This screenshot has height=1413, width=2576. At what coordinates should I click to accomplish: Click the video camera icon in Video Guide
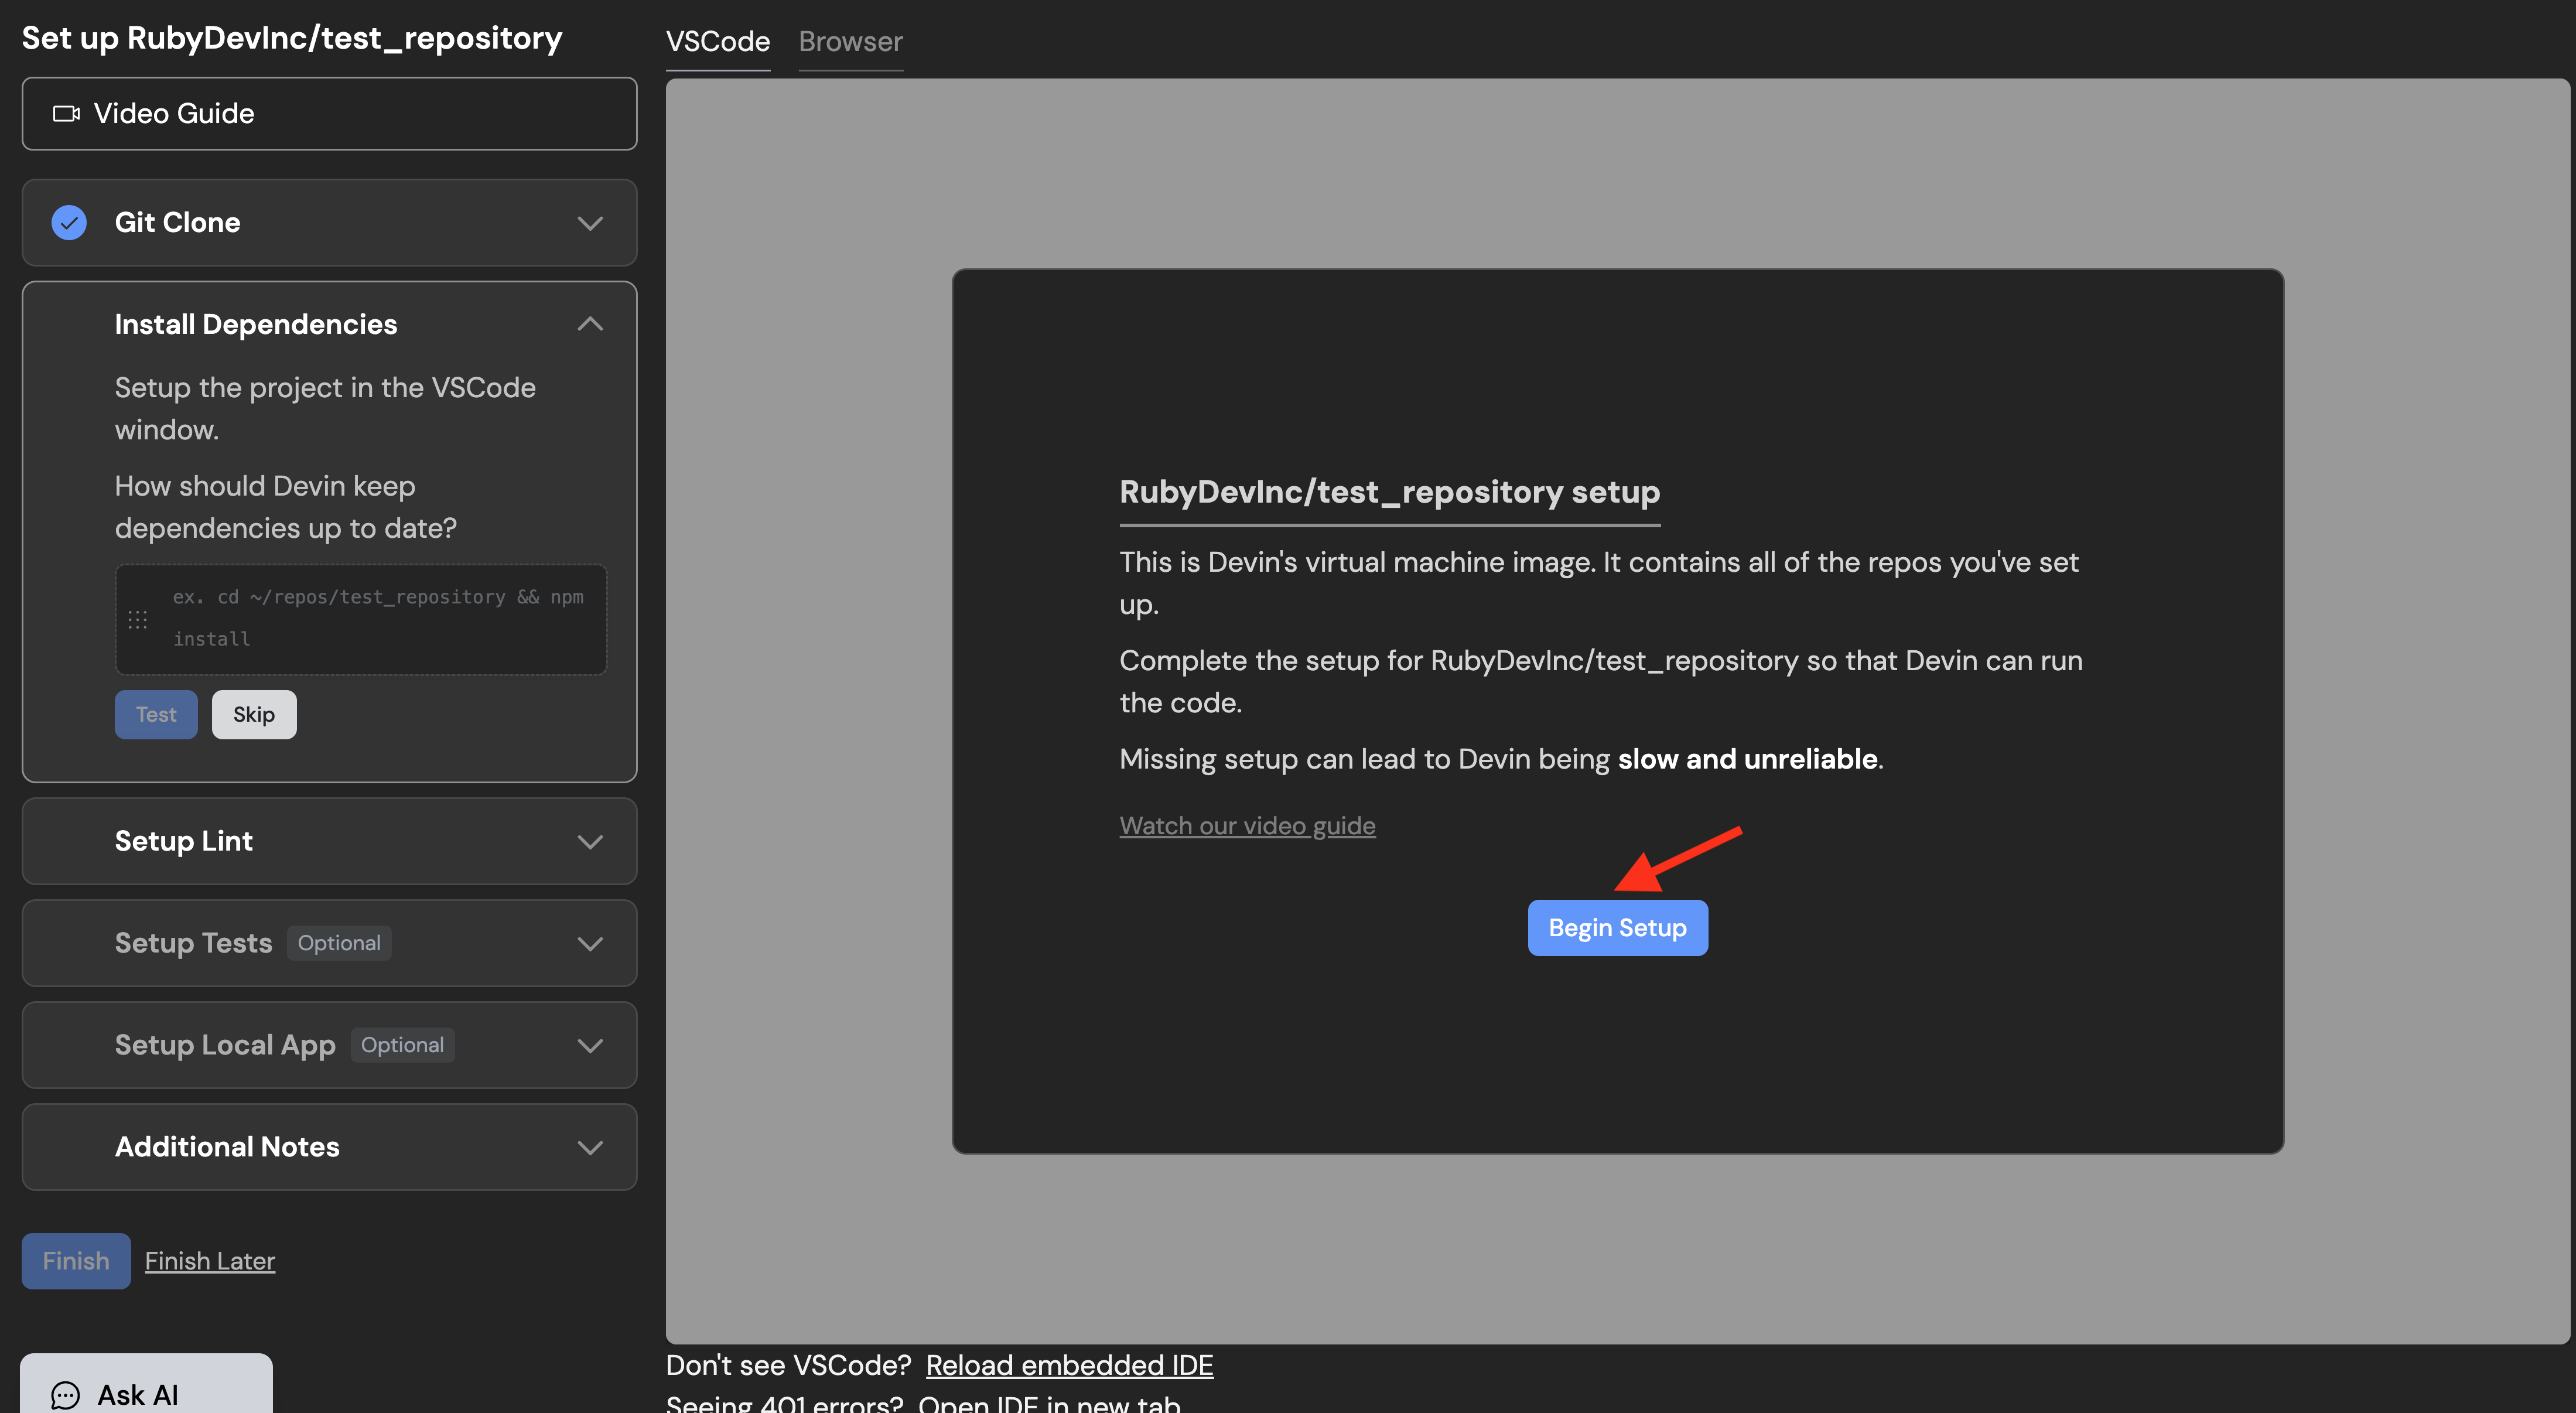(x=66, y=113)
